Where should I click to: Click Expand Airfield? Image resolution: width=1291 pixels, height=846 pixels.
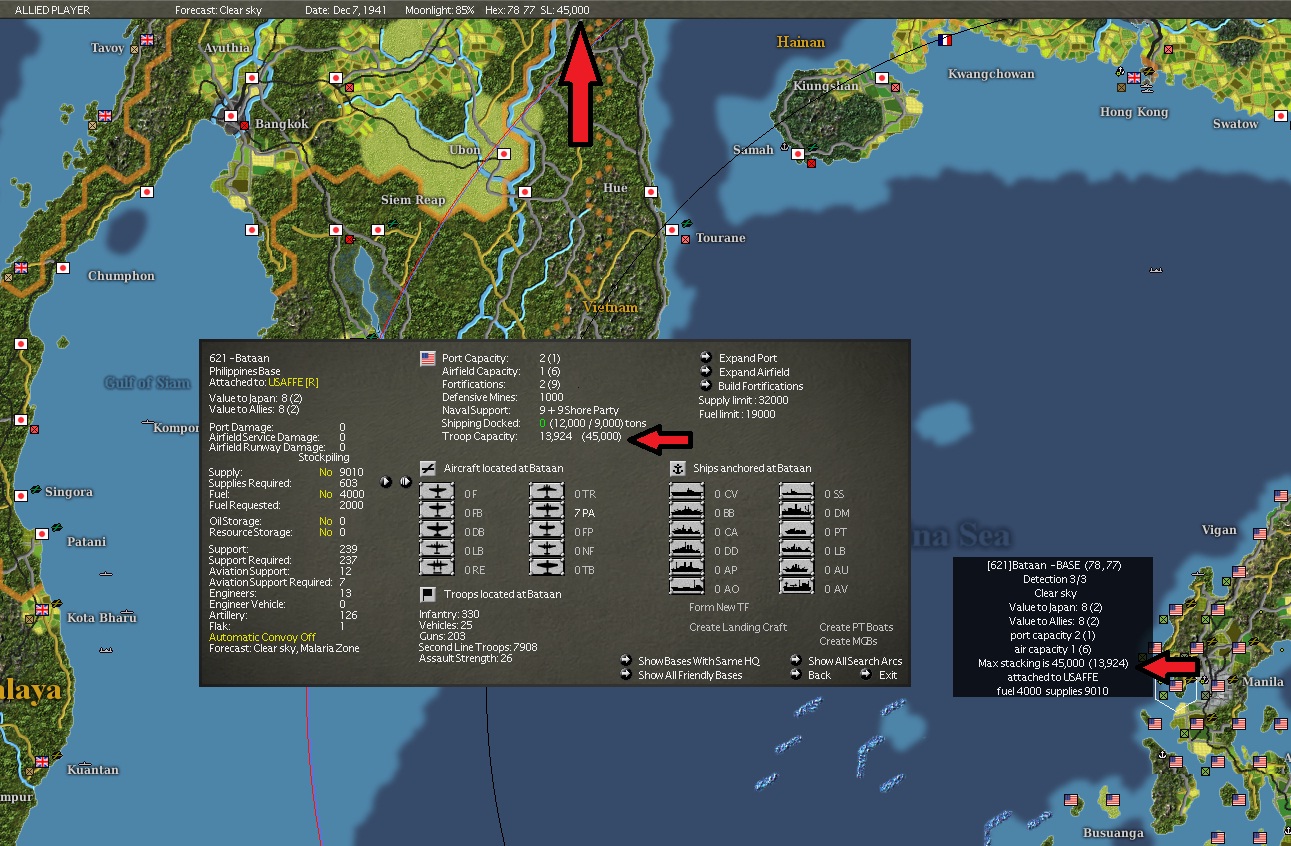click(x=754, y=372)
